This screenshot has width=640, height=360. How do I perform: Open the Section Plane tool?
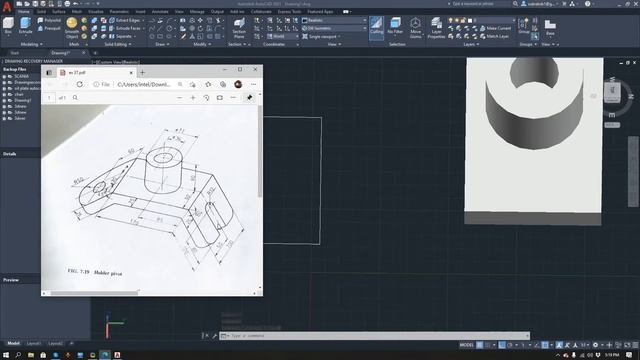point(239,28)
